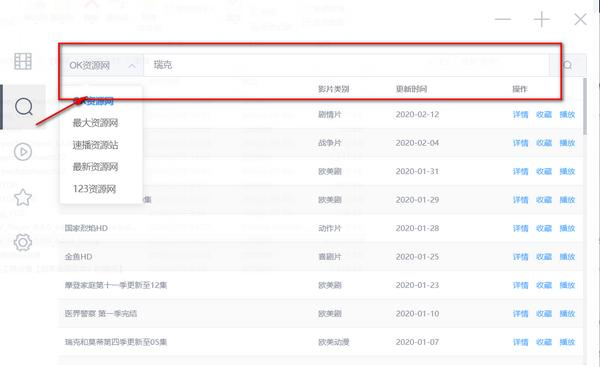600x367 pixels.
Task: Click 收藏 for 医界警察 第一季完结
Action: point(544,313)
